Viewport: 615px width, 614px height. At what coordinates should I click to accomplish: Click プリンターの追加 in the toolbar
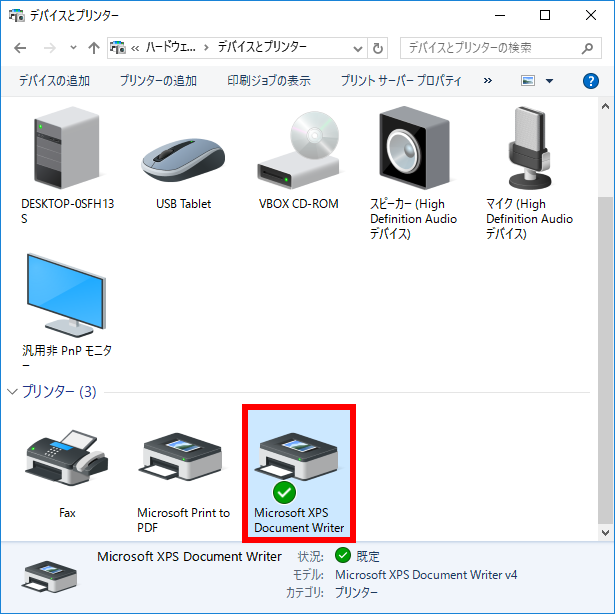[x=158, y=81]
